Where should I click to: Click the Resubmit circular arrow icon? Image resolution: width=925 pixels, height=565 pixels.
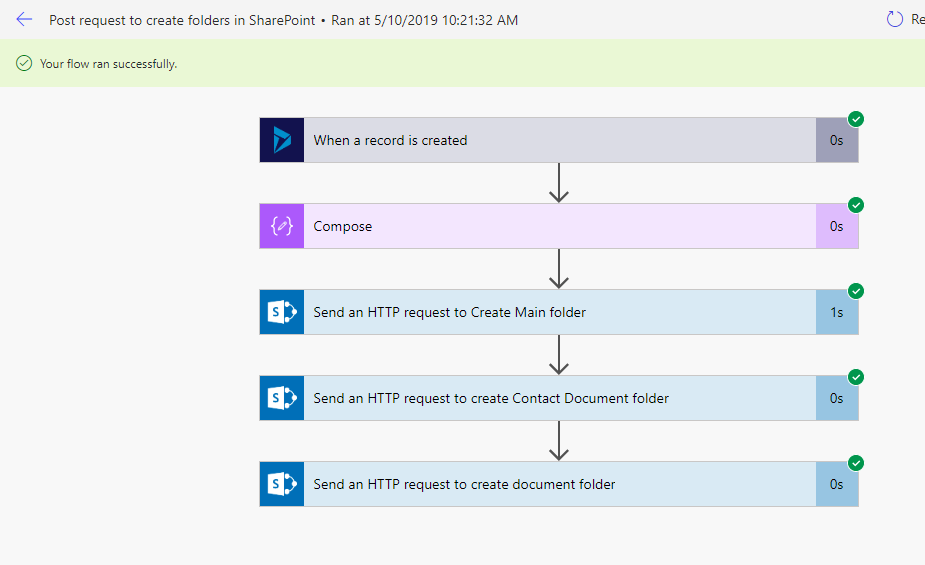pyautogui.click(x=895, y=19)
